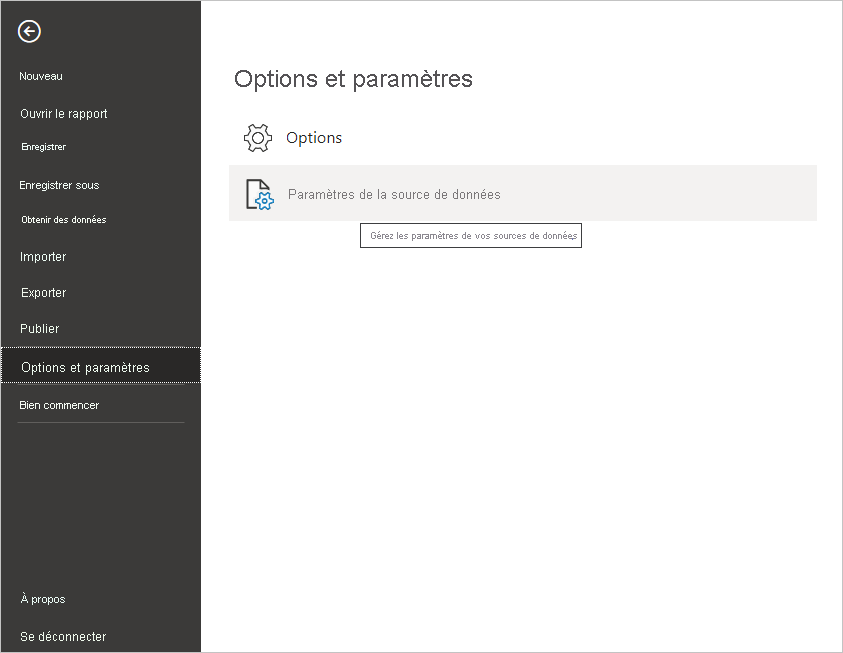Open Paramètres de la source de données

[x=393, y=195]
